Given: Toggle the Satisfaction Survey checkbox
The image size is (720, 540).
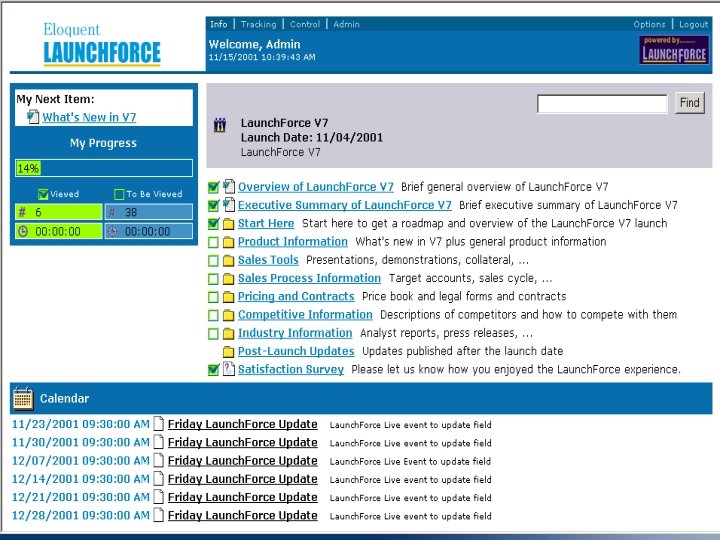Looking at the screenshot, I should 213,370.
